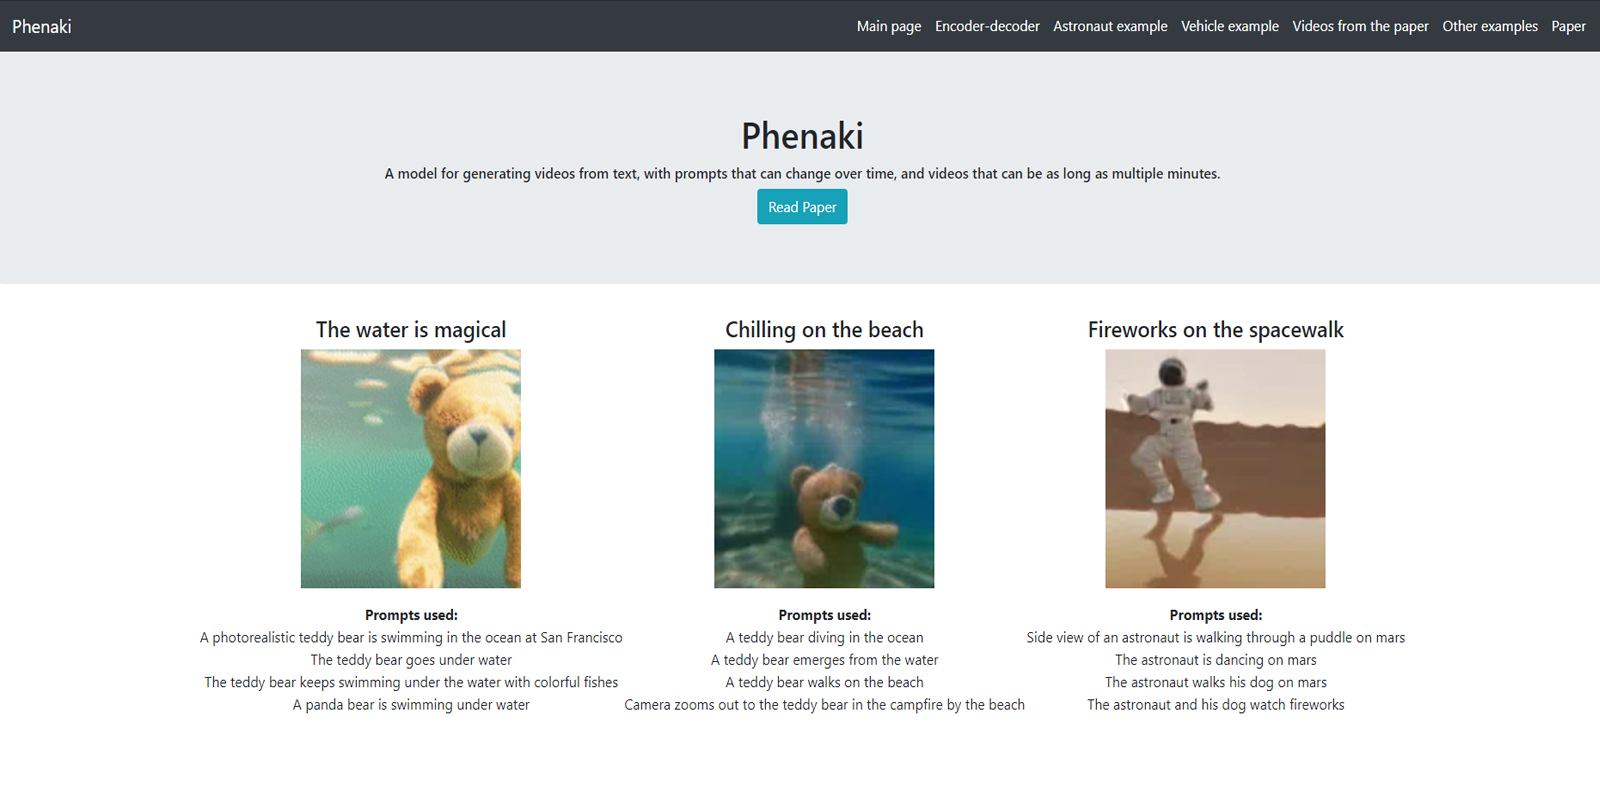
Task: Click the model description subtitle text
Action: tap(802, 174)
